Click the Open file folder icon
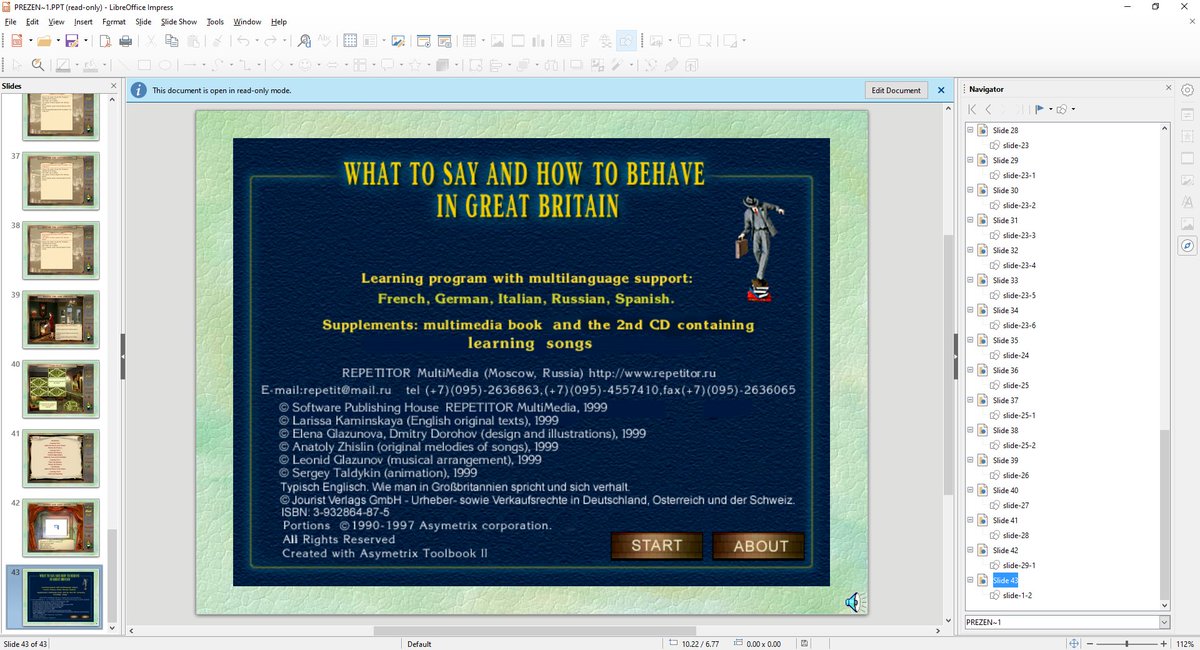 [x=42, y=41]
